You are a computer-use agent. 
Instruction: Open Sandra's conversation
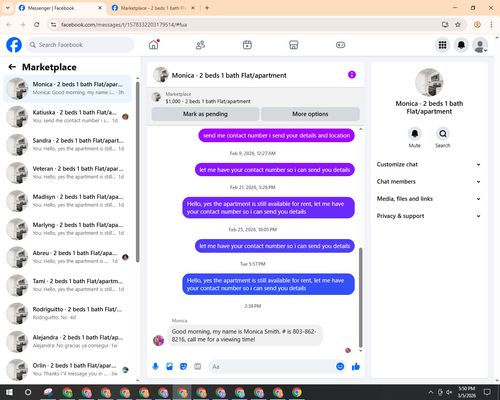pyautogui.click(x=67, y=145)
